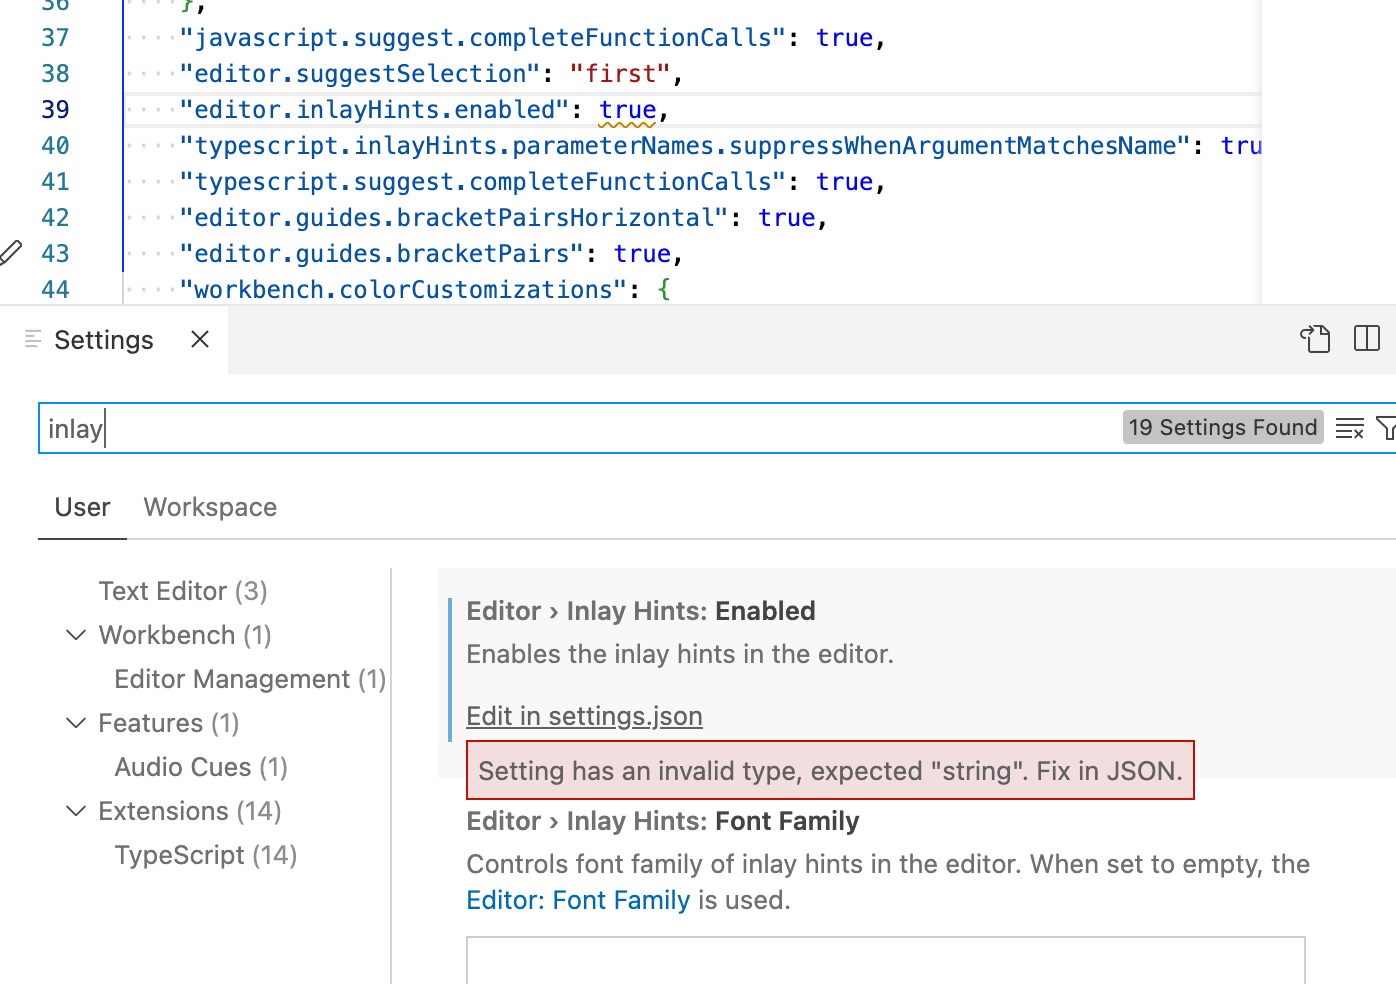Viewport: 1396px width, 984px height.
Task: Click the Inlay Hints Font Family input box
Action: [885, 965]
